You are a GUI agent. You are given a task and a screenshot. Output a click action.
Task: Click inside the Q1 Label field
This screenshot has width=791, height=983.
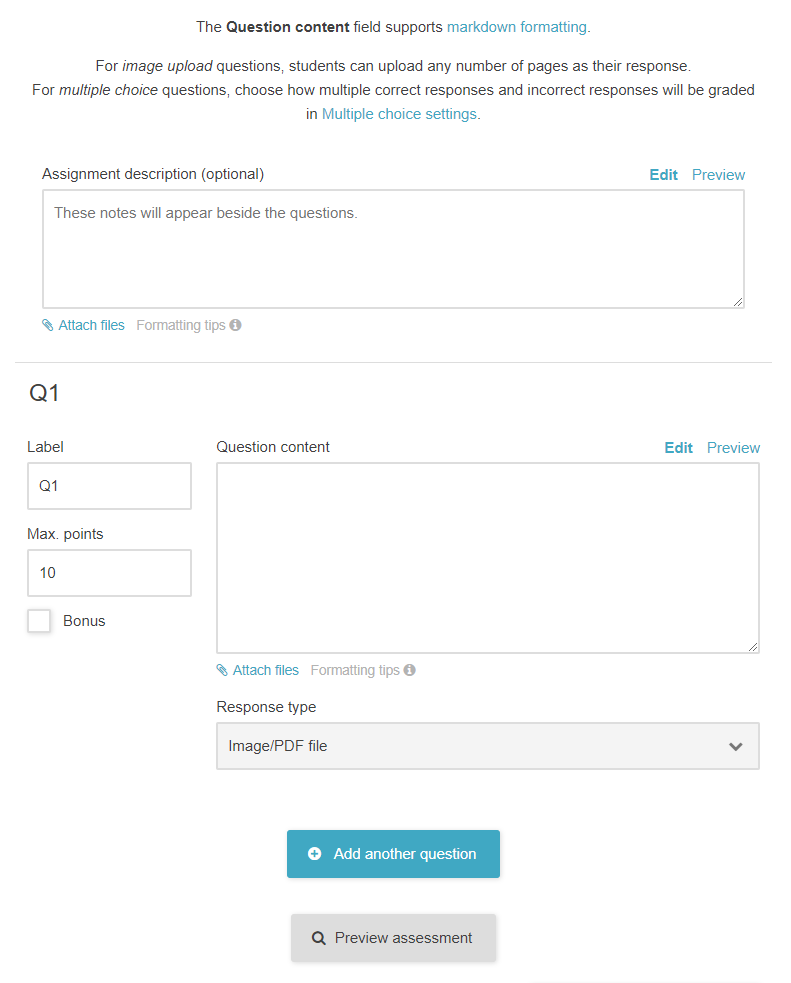[x=109, y=486]
